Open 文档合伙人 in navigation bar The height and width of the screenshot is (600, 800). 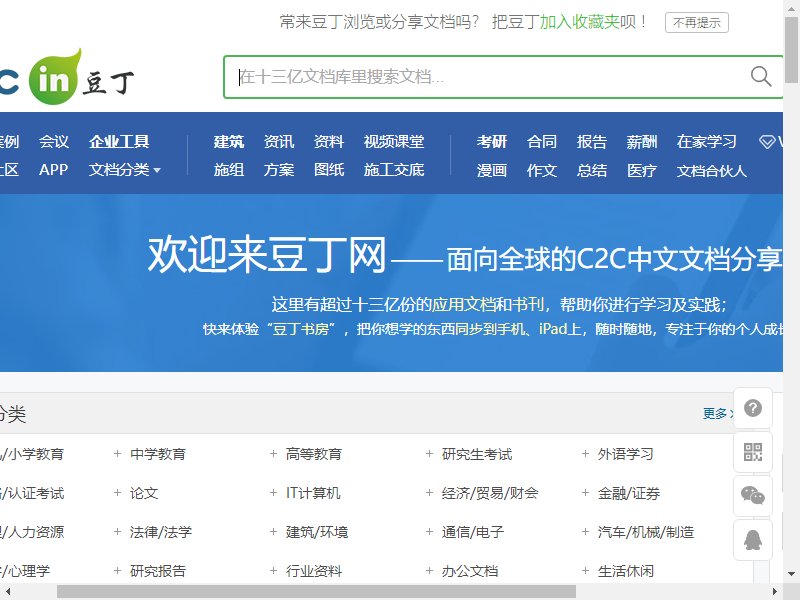click(x=712, y=170)
